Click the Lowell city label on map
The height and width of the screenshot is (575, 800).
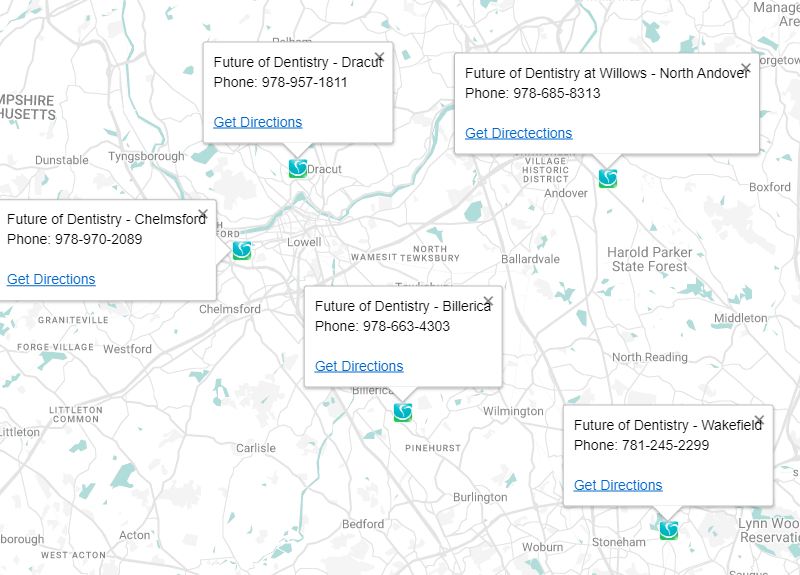304,242
